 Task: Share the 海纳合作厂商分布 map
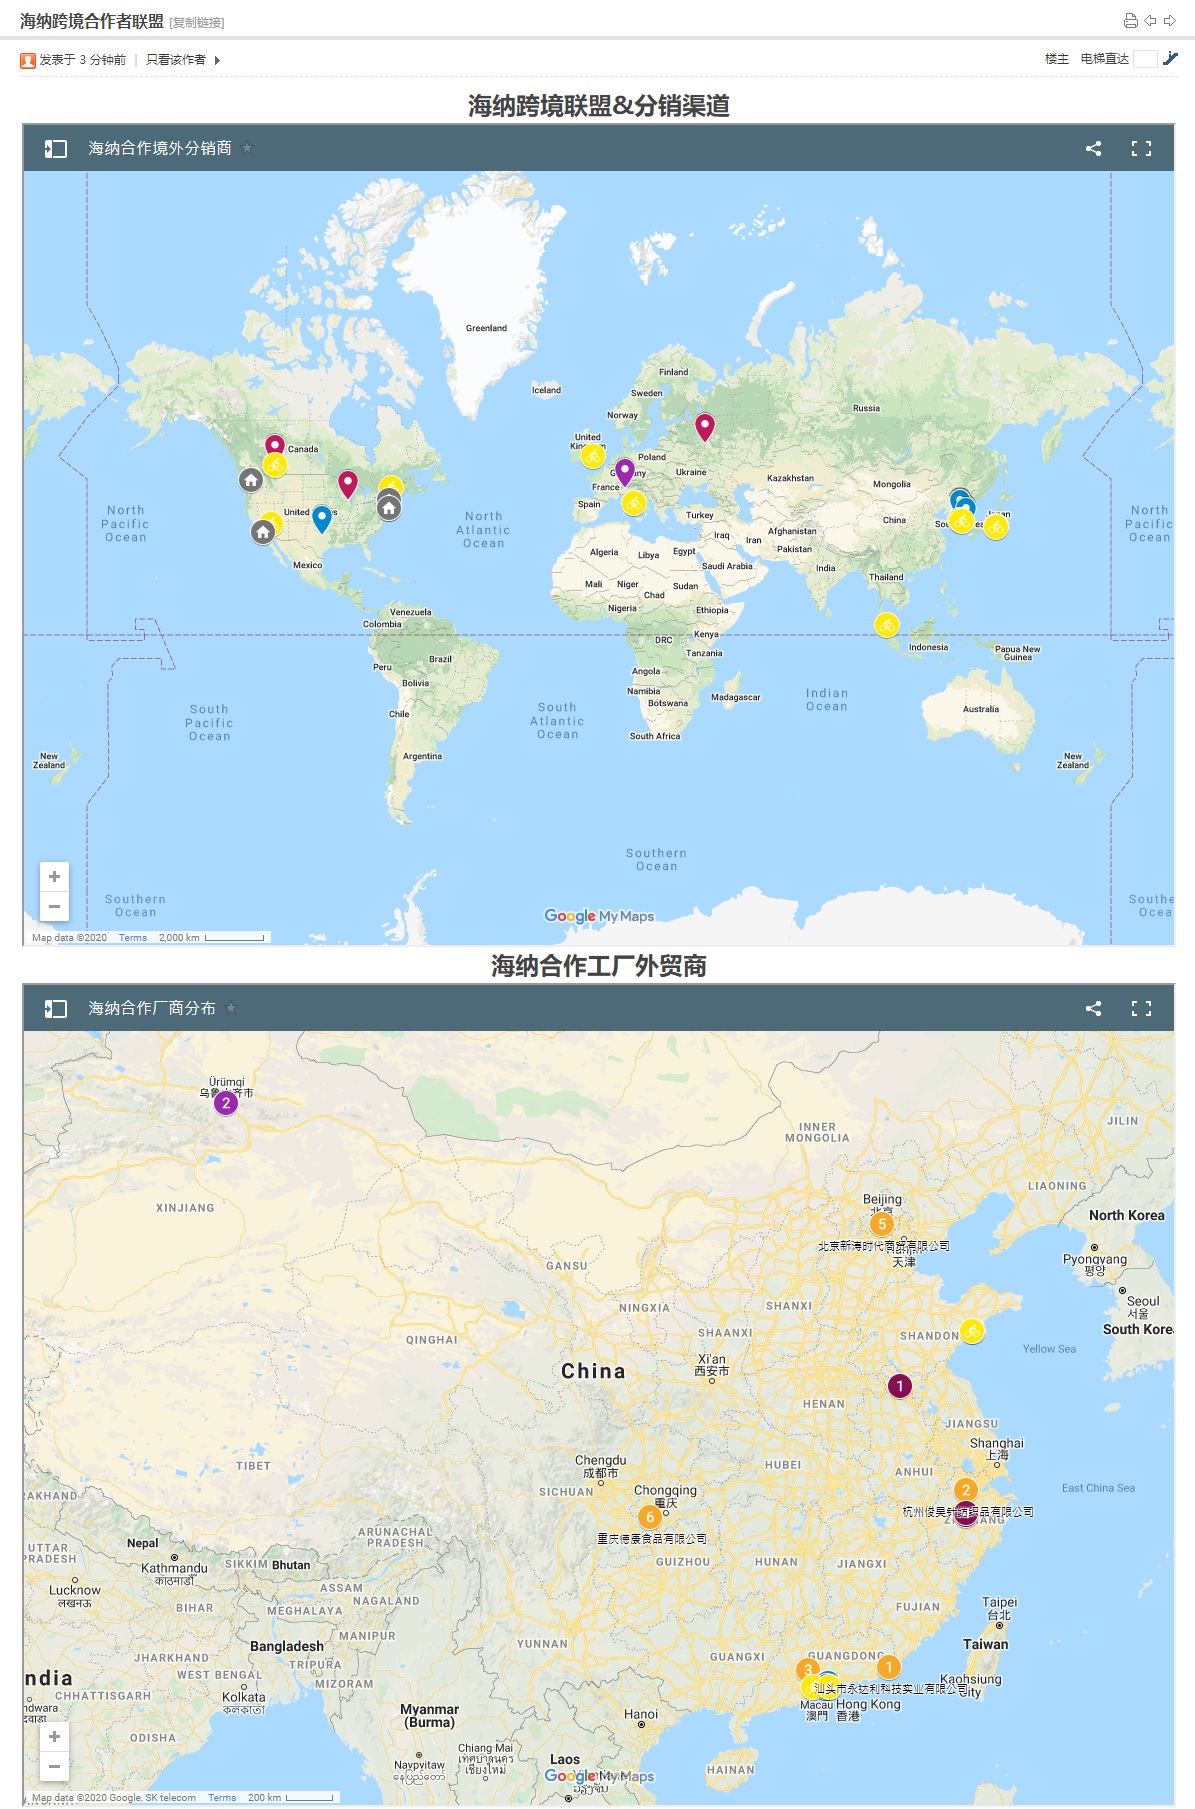point(1093,1009)
